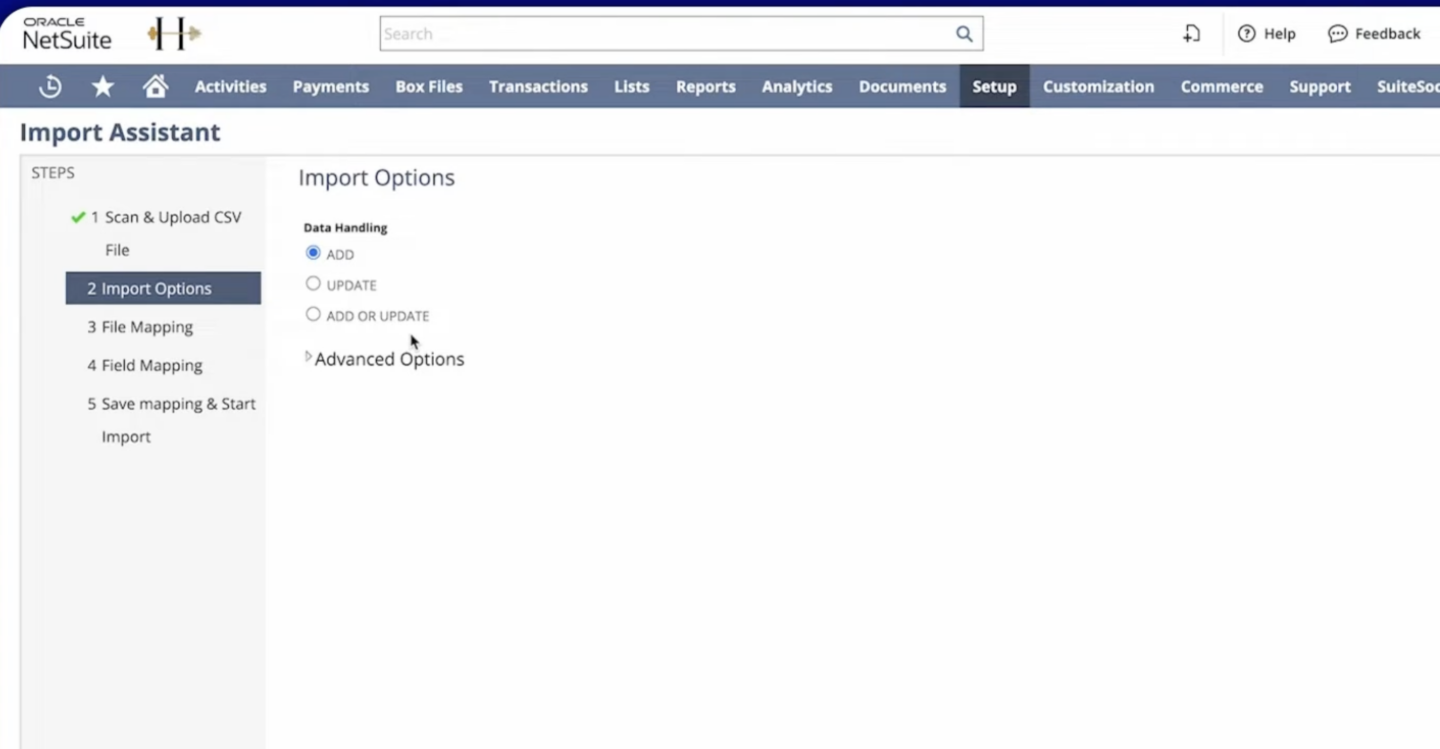The image size is (1440, 749).
Task: Click the search magnifier icon
Action: pyautogui.click(x=964, y=34)
